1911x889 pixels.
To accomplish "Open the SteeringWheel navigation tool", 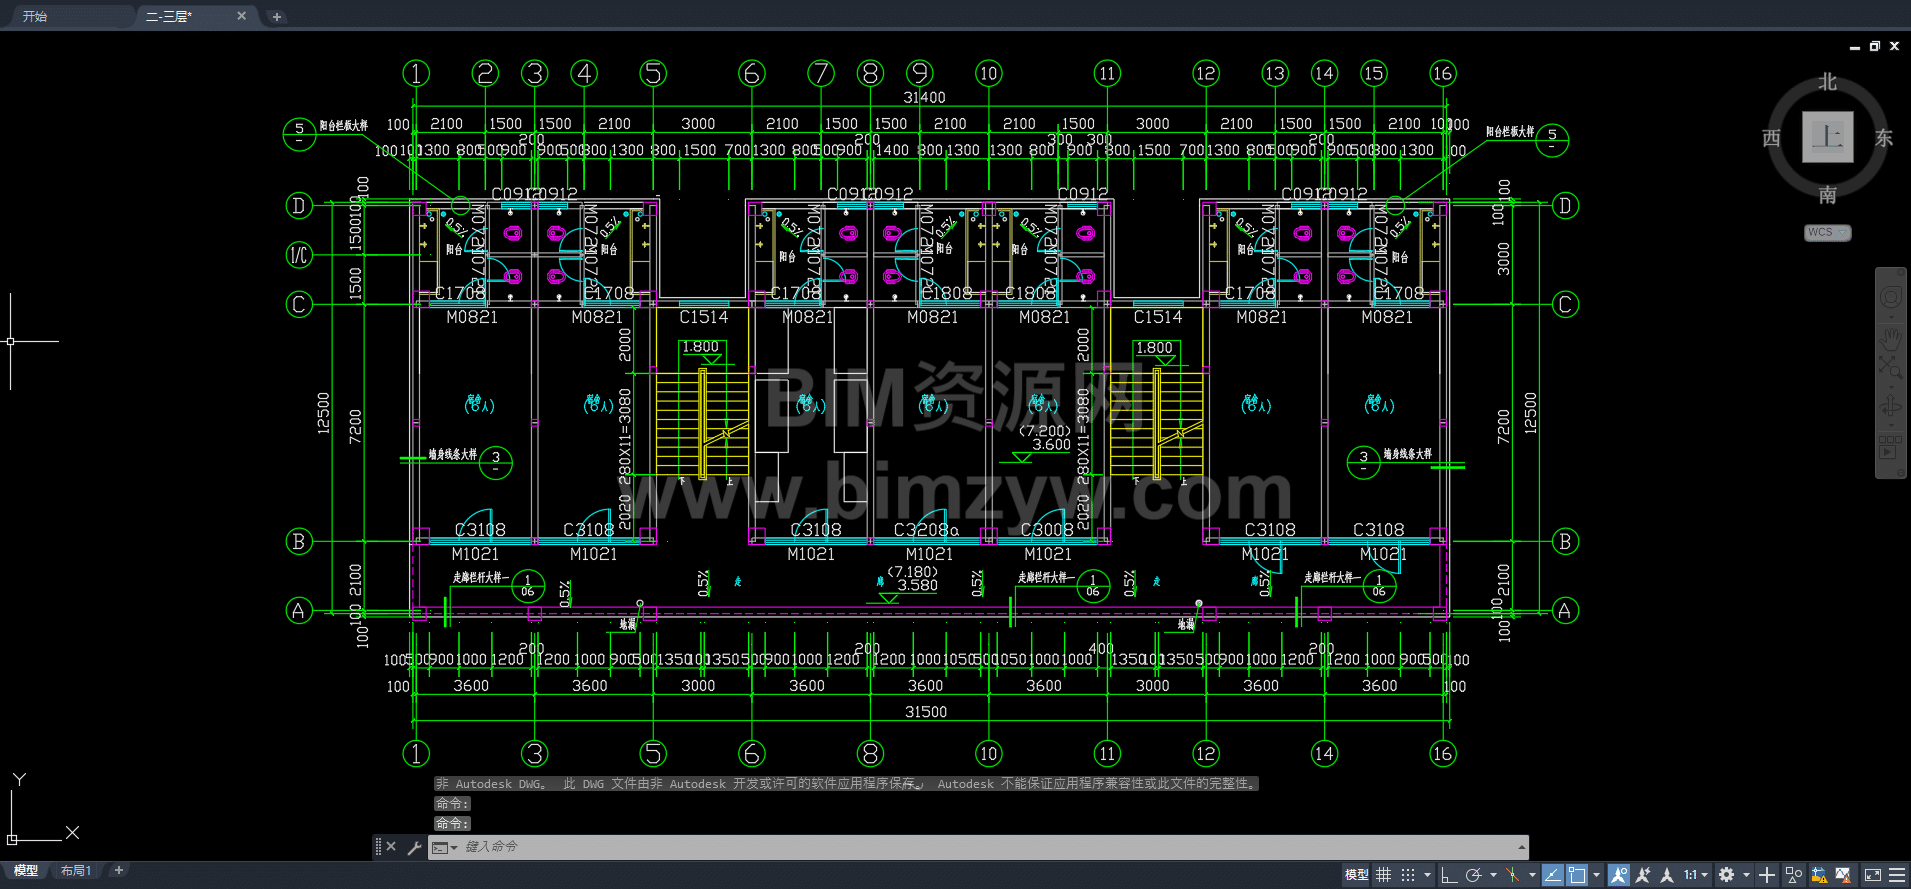I will click(x=1890, y=297).
